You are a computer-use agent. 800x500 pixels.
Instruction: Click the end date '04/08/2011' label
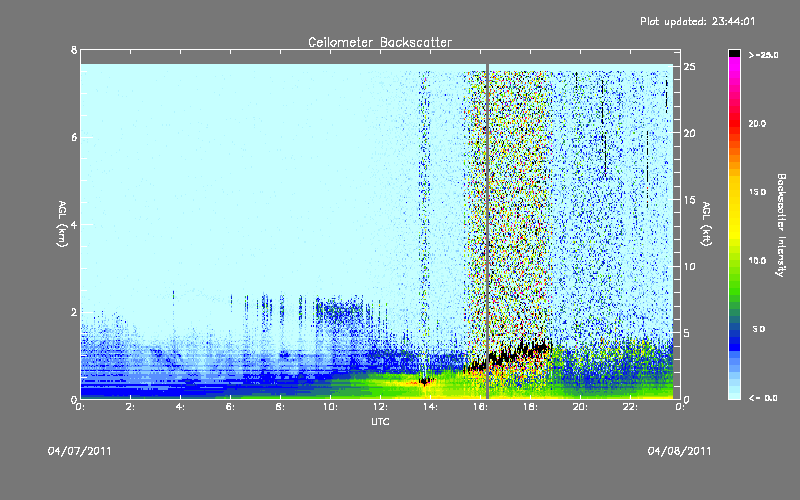(679, 451)
